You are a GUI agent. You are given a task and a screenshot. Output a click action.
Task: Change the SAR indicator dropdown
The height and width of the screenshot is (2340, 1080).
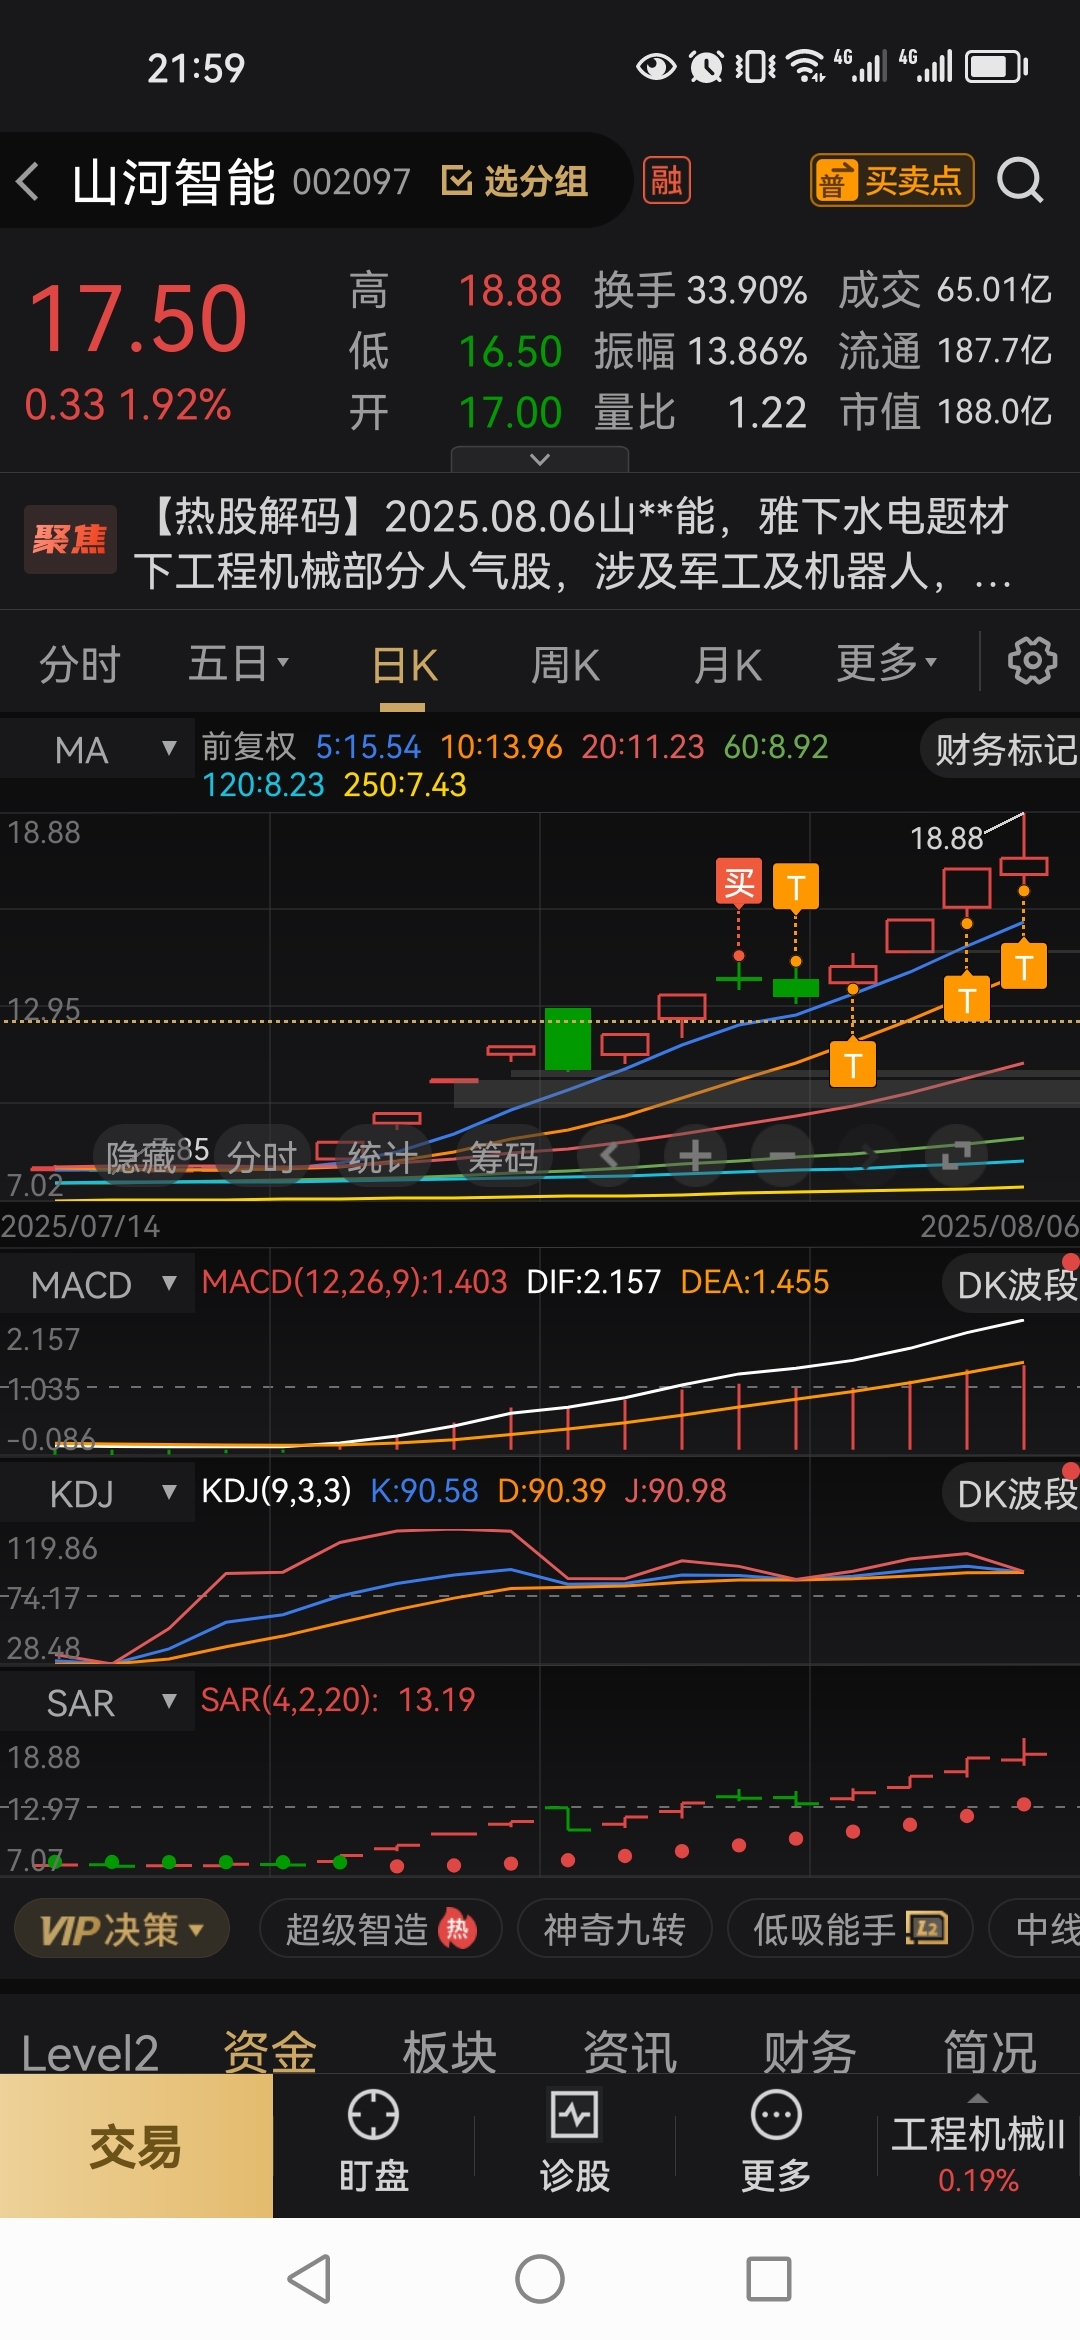click(x=98, y=1702)
